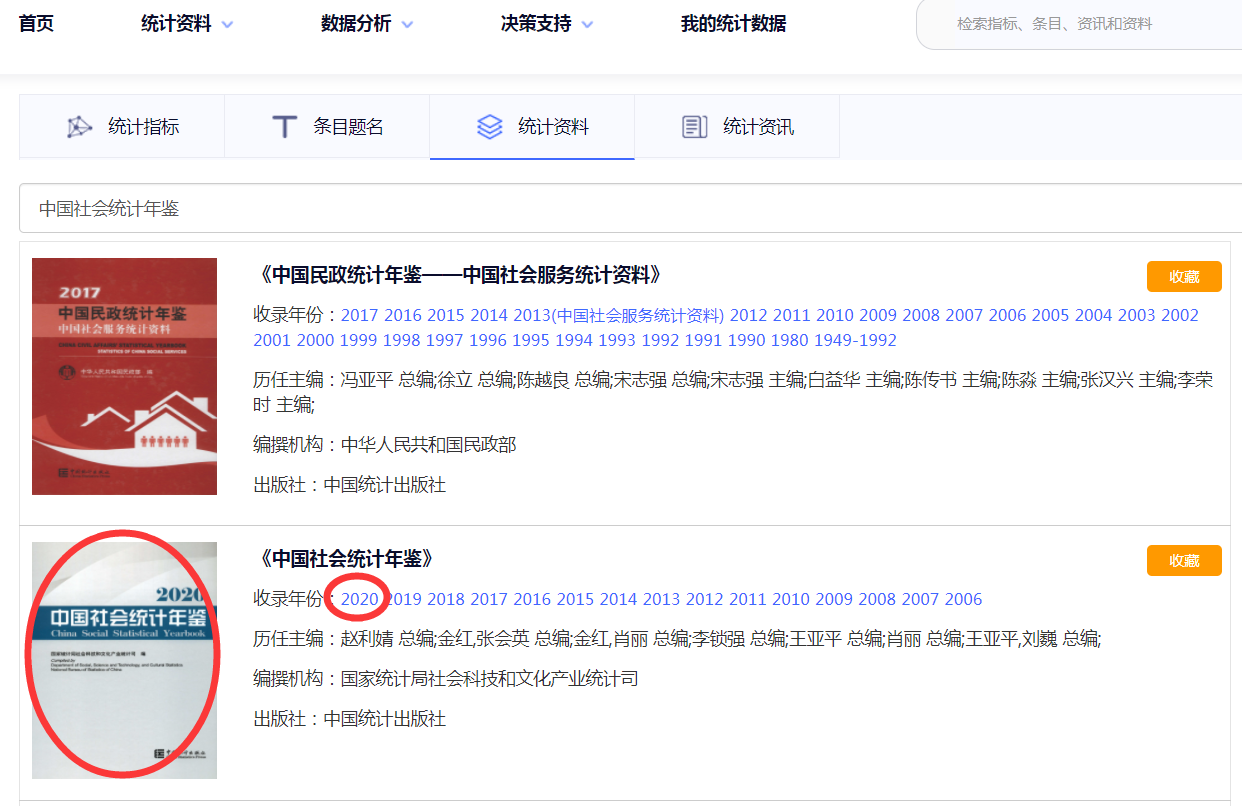
Task: Open 2012 year of 中国民政统计年鉴
Action: pos(748,315)
